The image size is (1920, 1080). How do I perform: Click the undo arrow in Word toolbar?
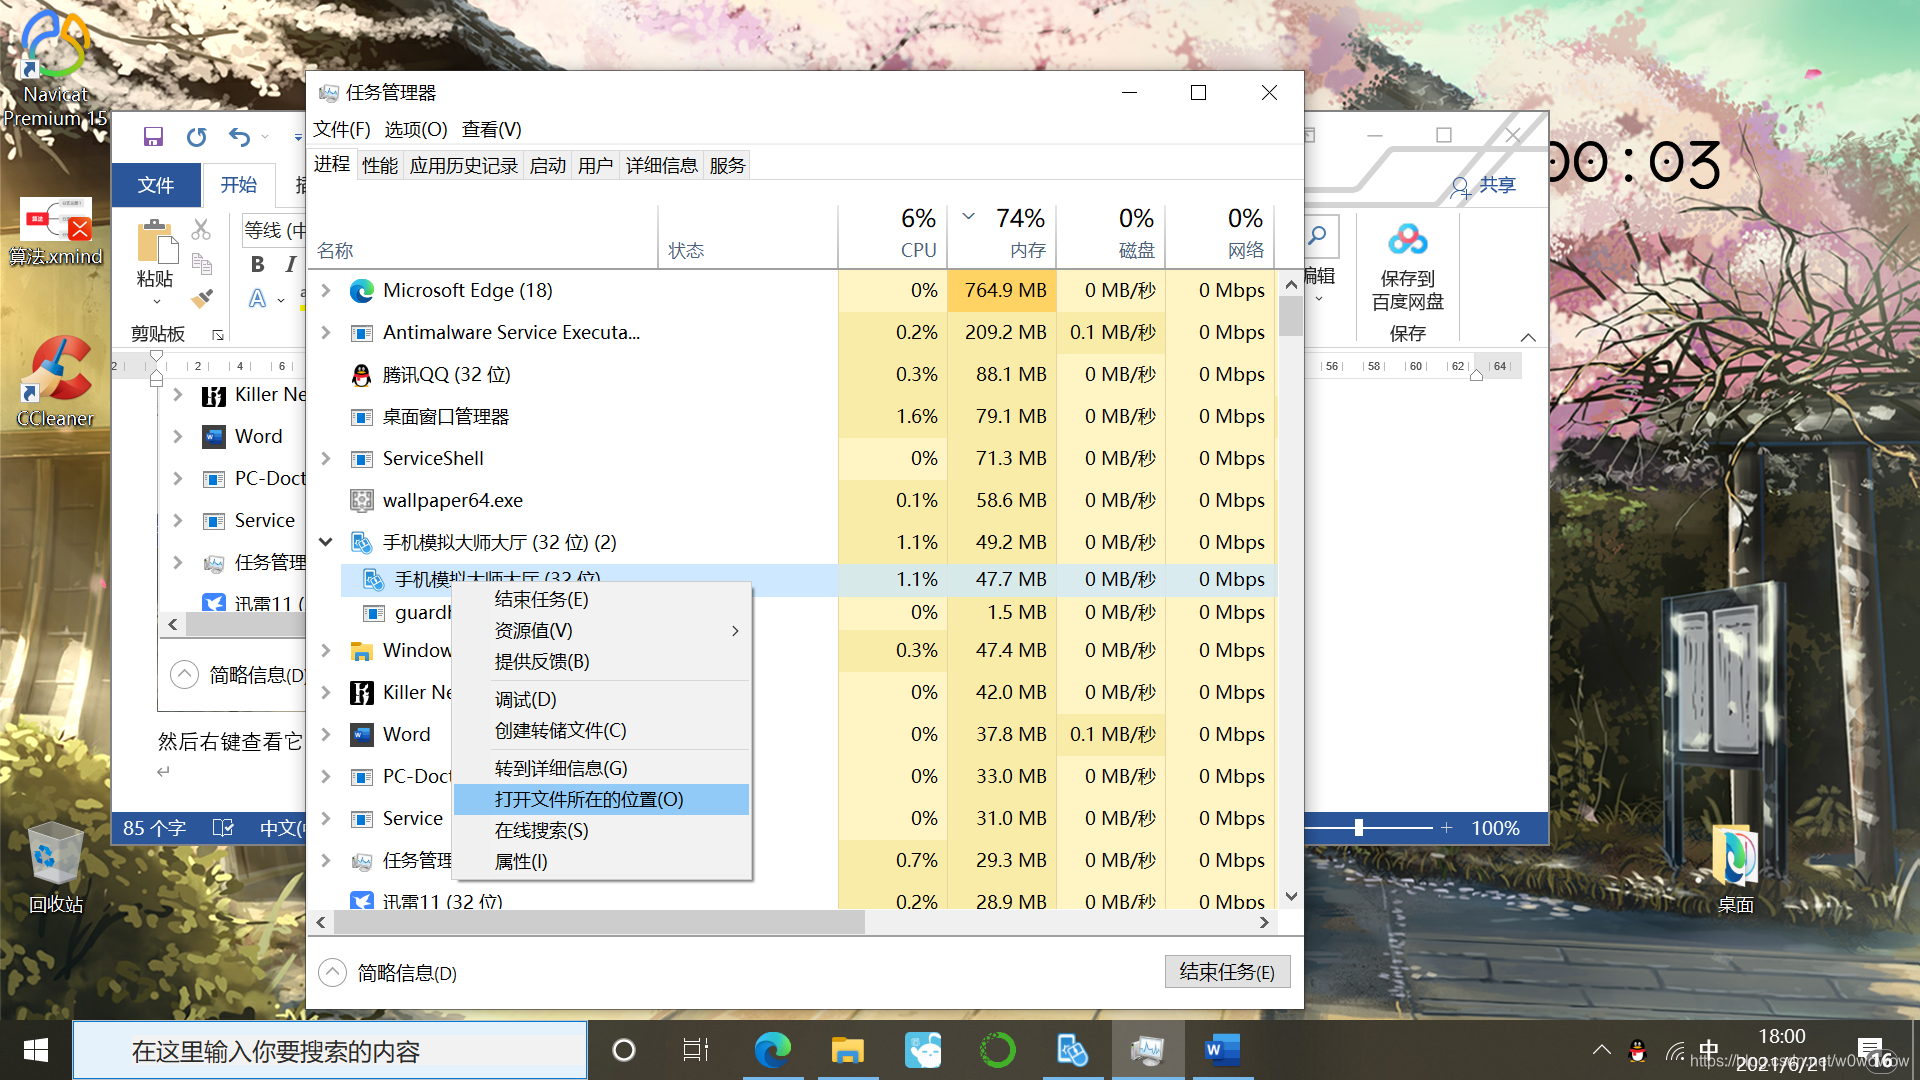pyautogui.click(x=239, y=137)
